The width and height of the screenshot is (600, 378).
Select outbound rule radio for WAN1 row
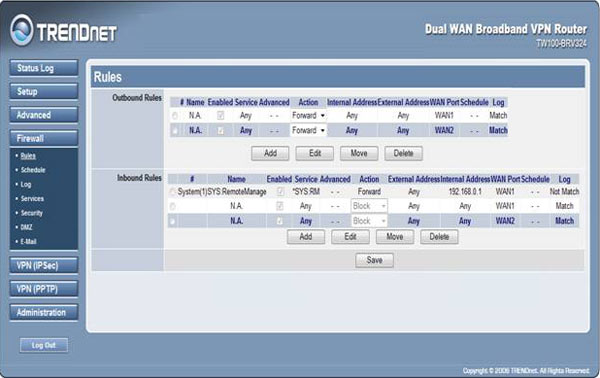(x=175, y=116)
